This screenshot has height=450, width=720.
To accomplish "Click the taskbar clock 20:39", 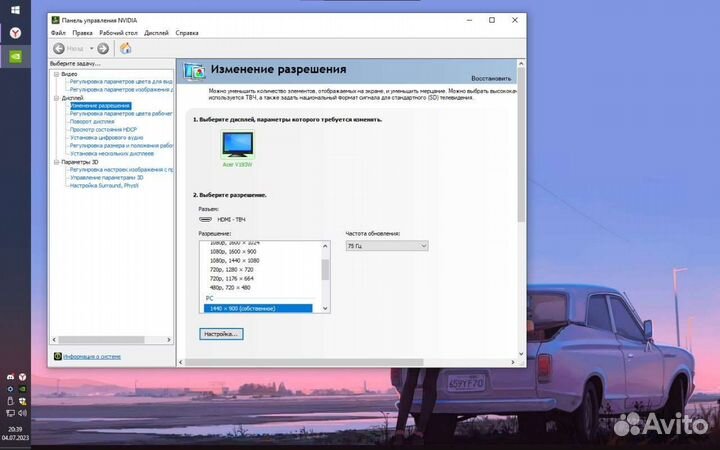I will coord(15,429).
